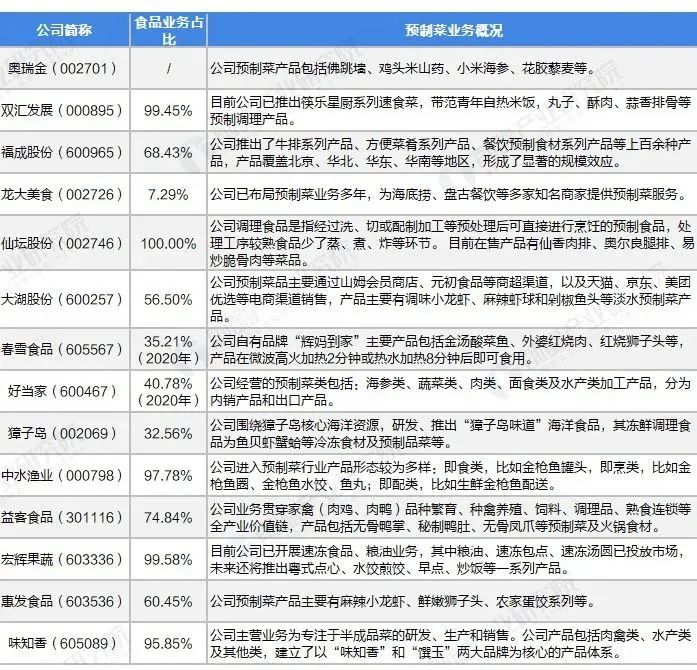Click the 牛排系列产品 description for 福成股份
Screen dimensions: 697x670
452,152
